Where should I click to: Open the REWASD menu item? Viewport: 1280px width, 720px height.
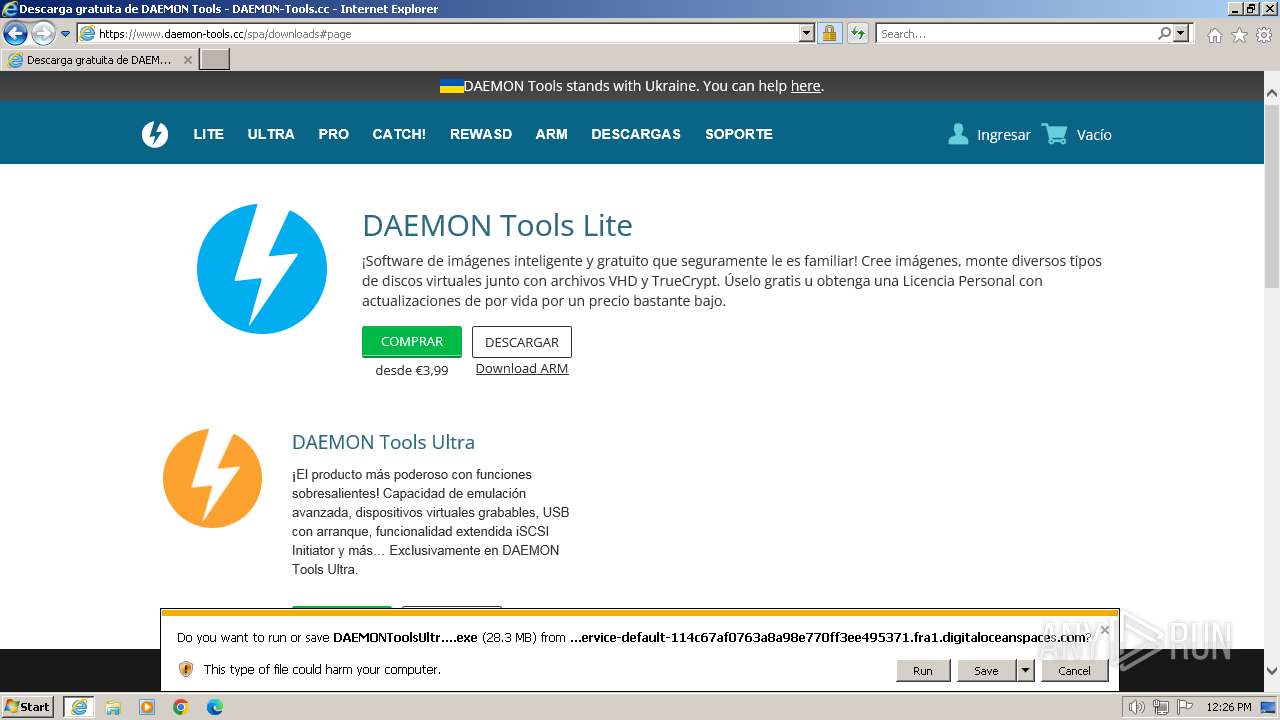tap(481, 134)
